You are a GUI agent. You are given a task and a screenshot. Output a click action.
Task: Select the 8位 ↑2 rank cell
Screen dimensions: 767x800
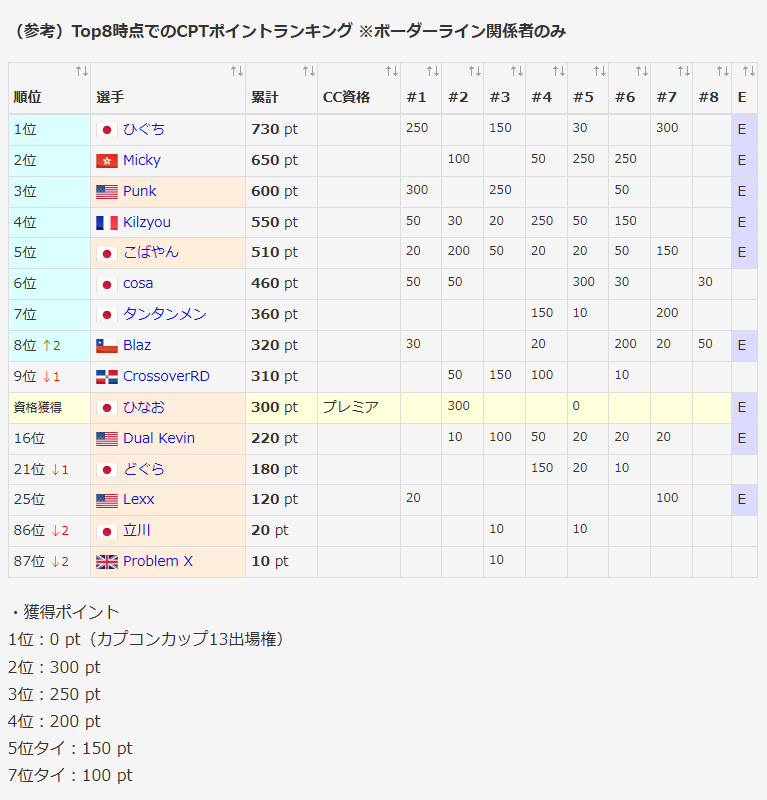pyautogui.click(x=50, y=346)
